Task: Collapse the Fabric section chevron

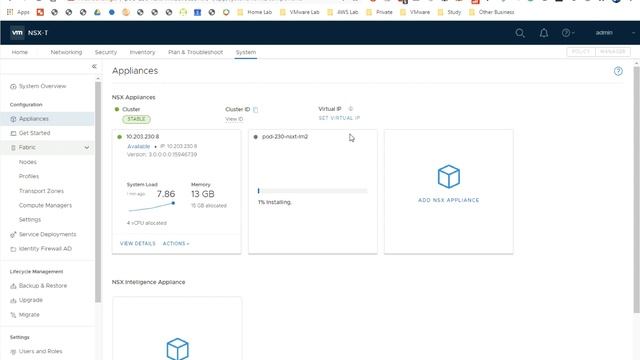Action: coord(87,147)
